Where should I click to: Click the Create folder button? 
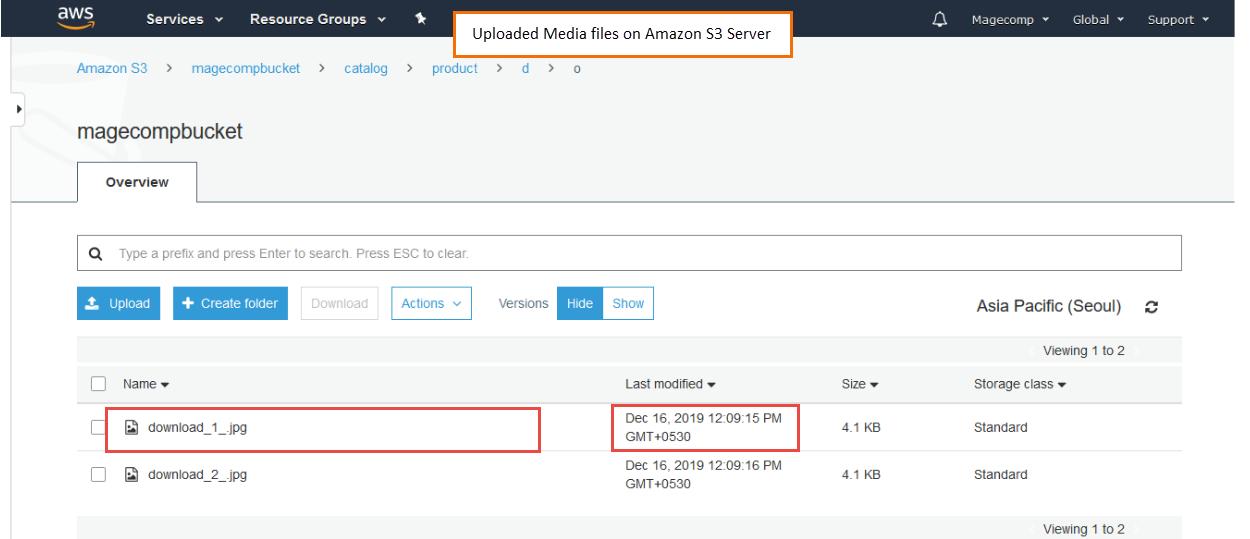click(x=231, y=304)
